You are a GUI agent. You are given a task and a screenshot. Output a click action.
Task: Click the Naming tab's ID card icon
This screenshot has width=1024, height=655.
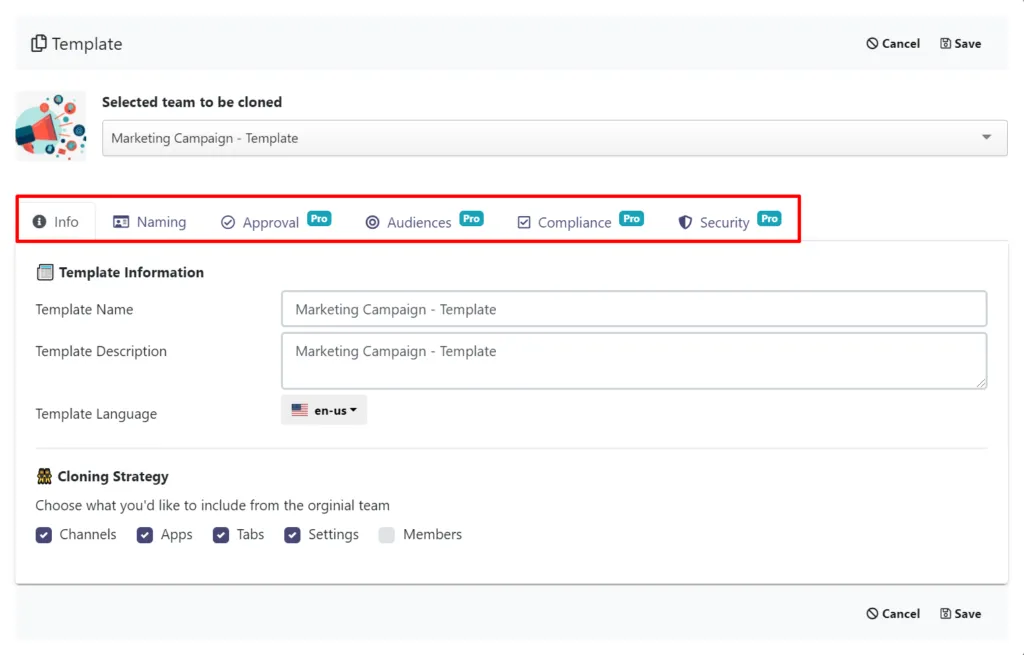121,222
